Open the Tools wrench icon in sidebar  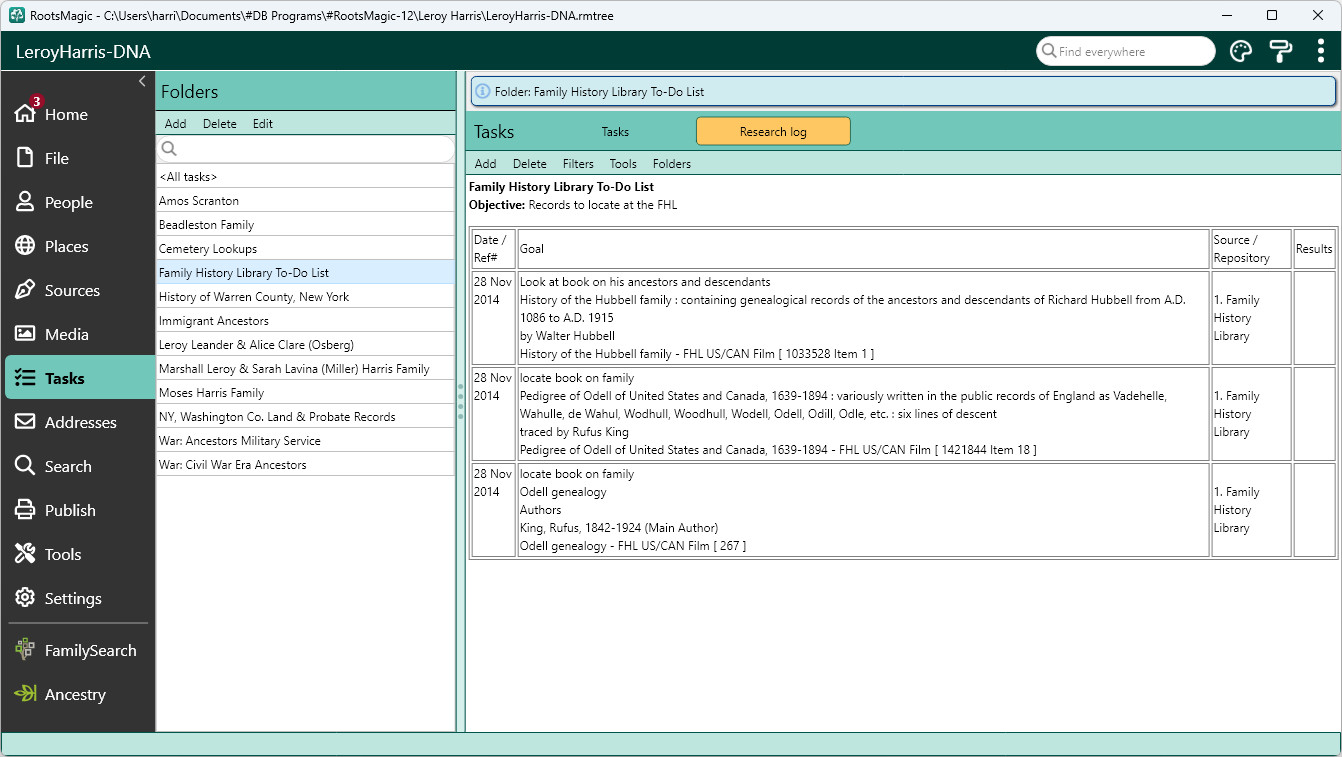(25, 554)
